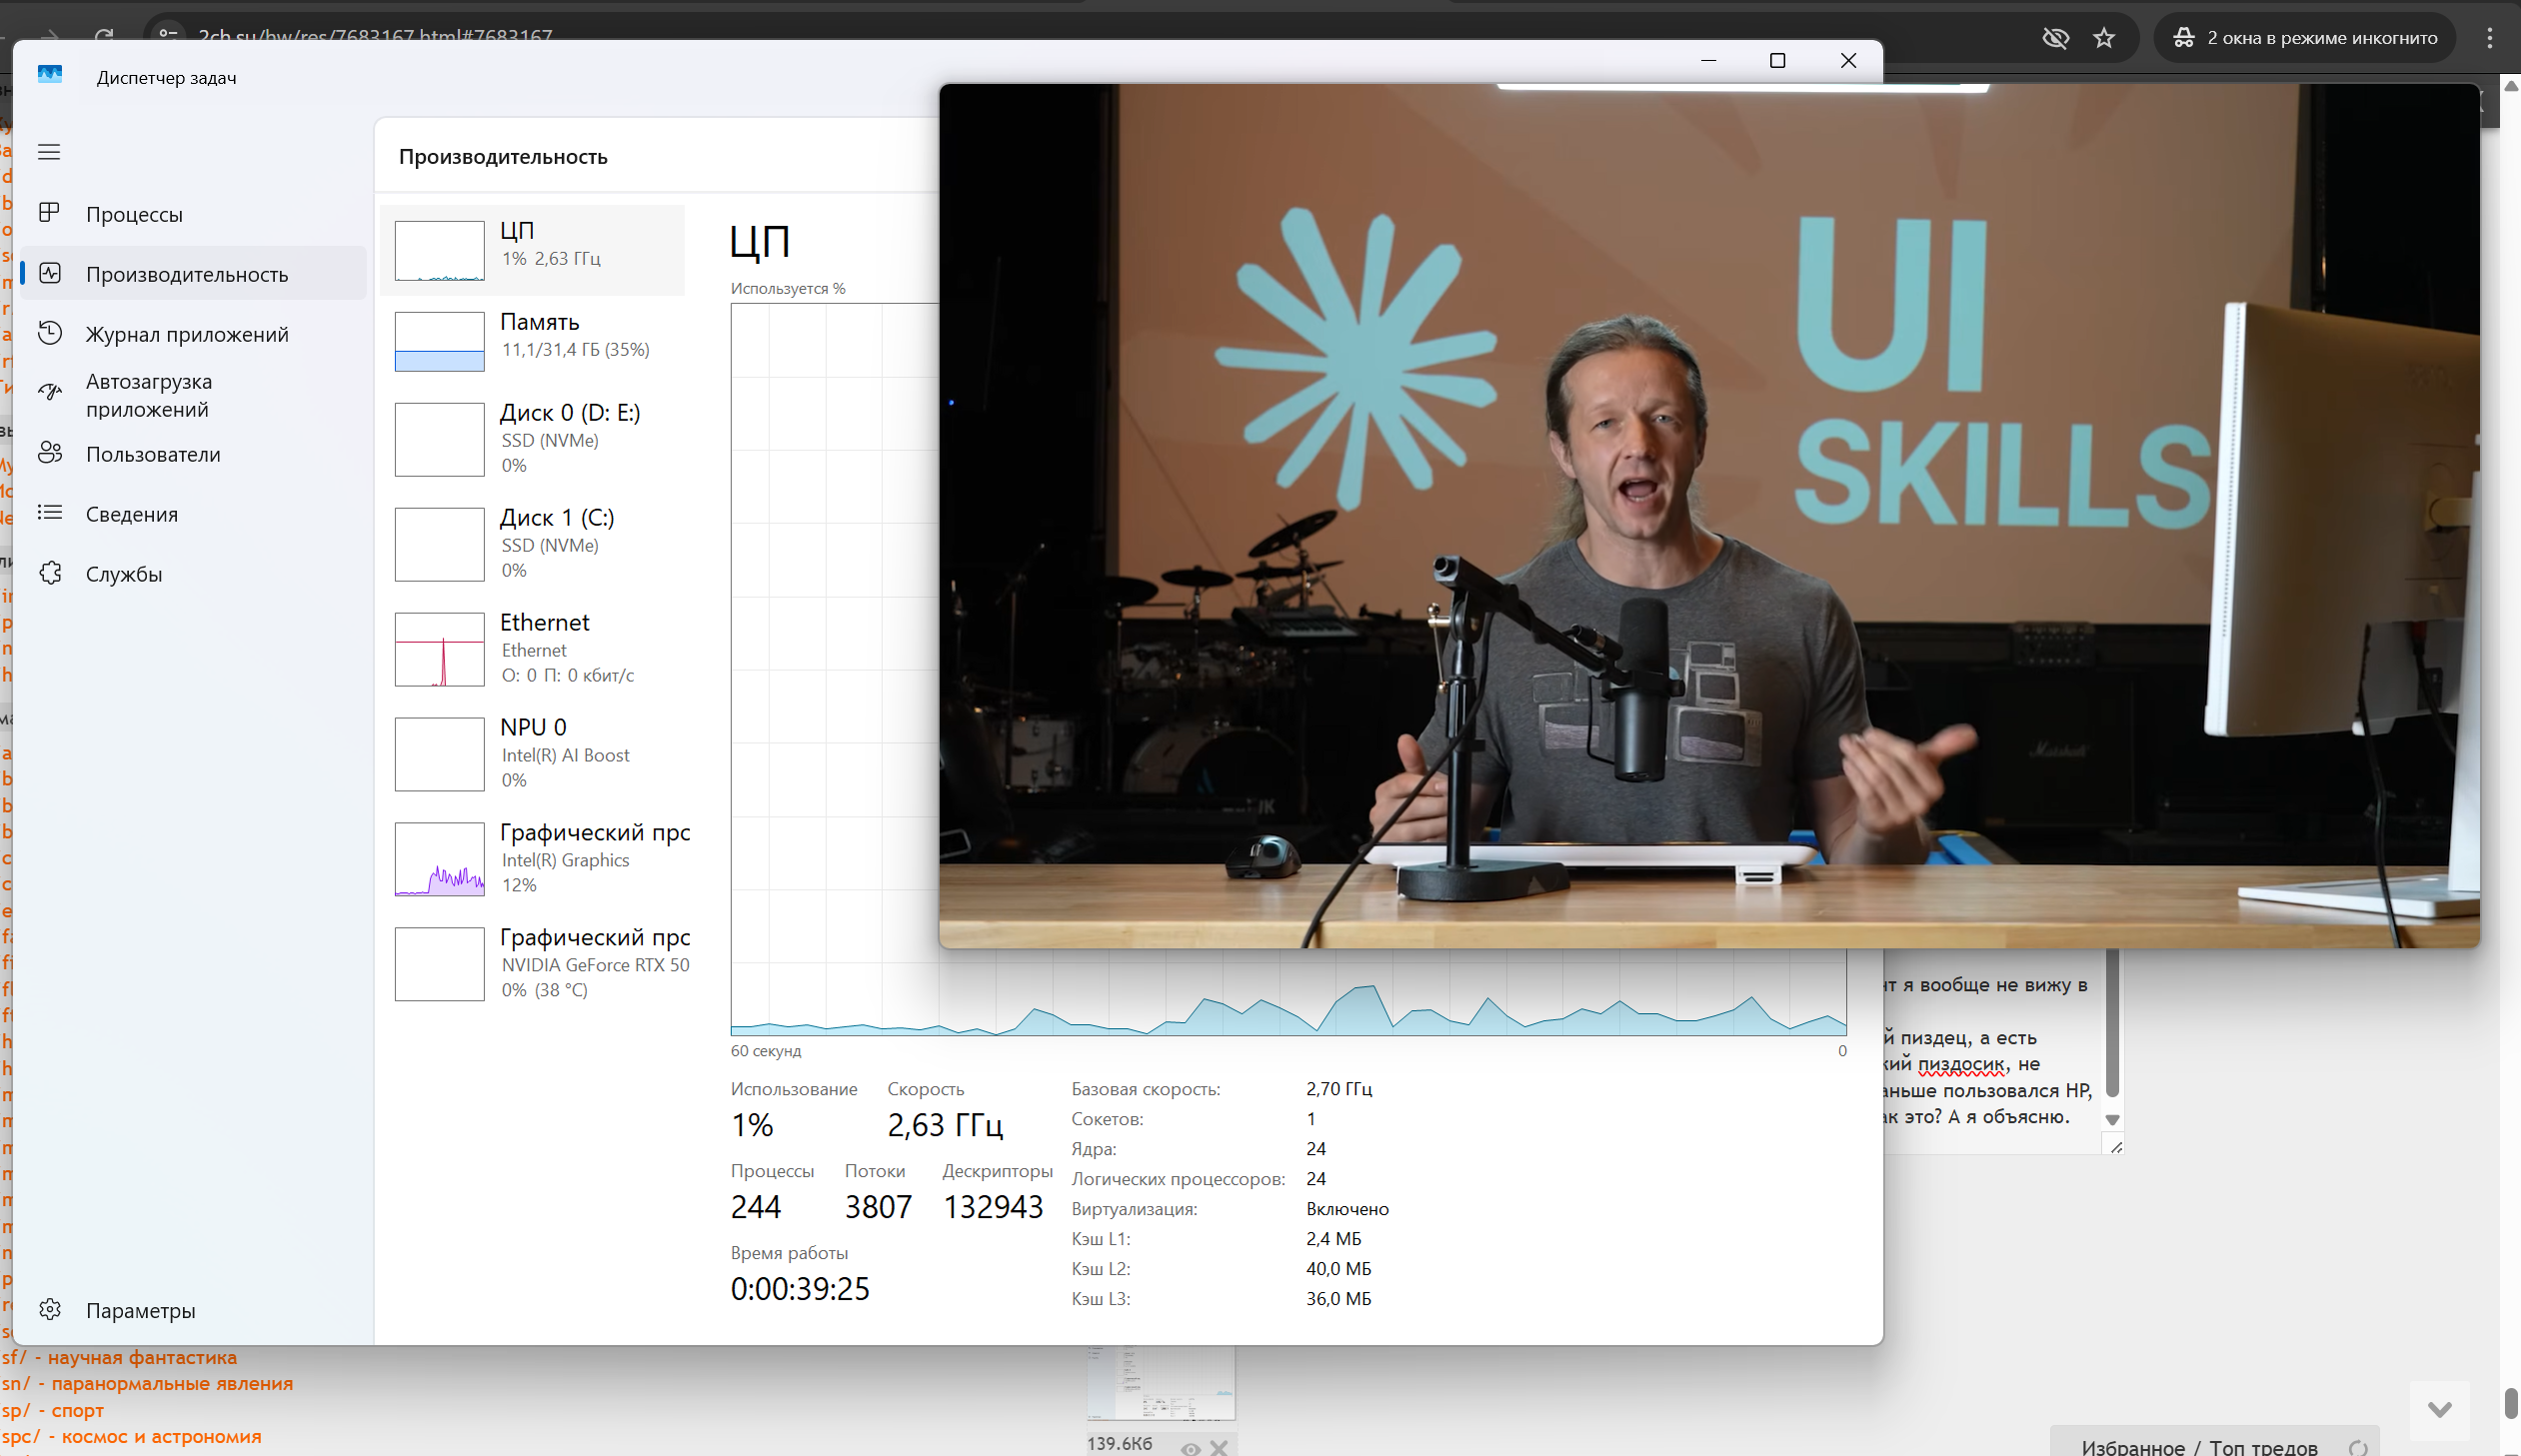Click the L3 cache value 36,0 МБ

click(x=1338, y=1299)
